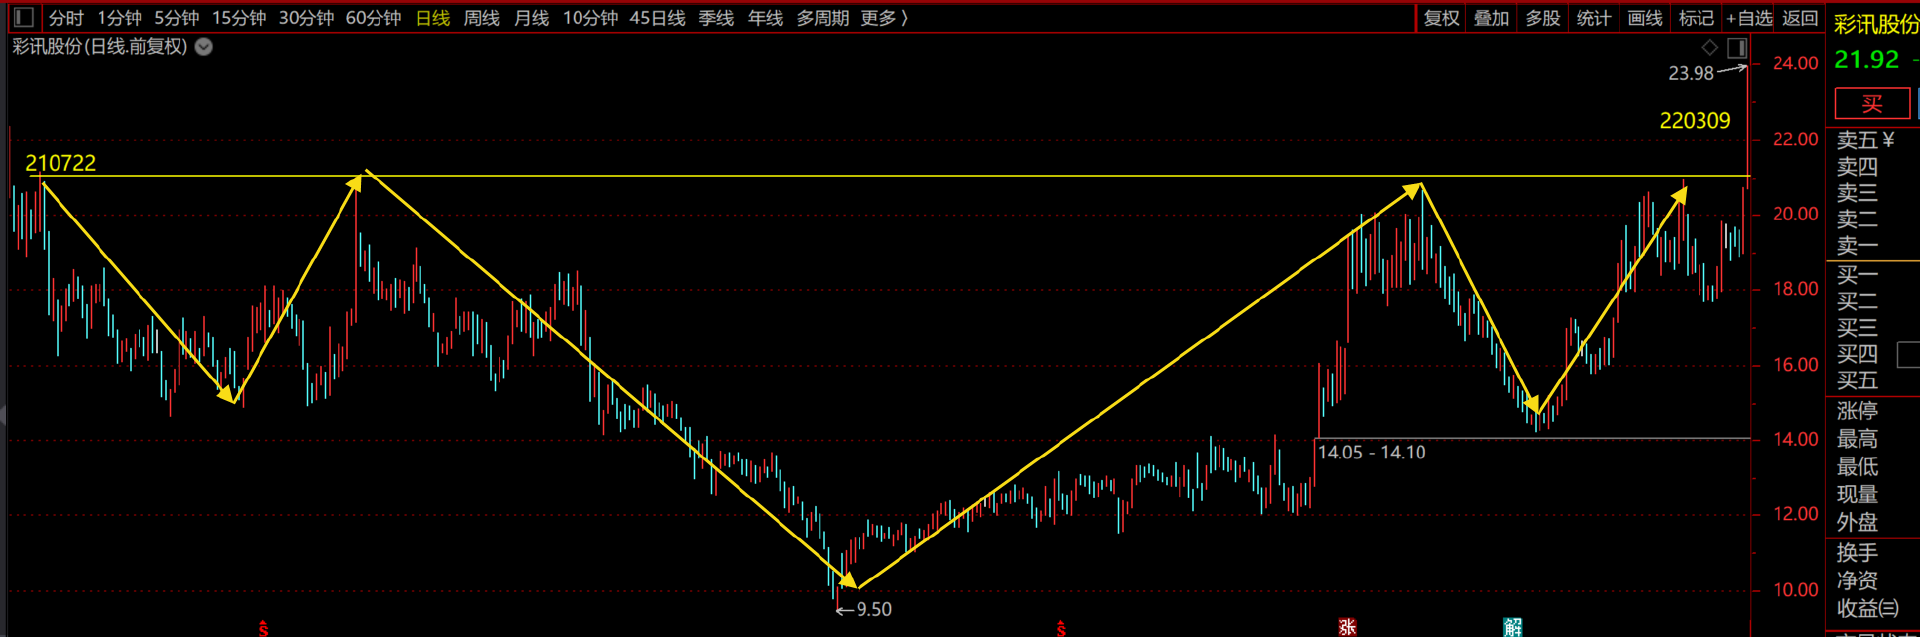
Task: Click the teal 解 event marker
Action: point(1513,627)
